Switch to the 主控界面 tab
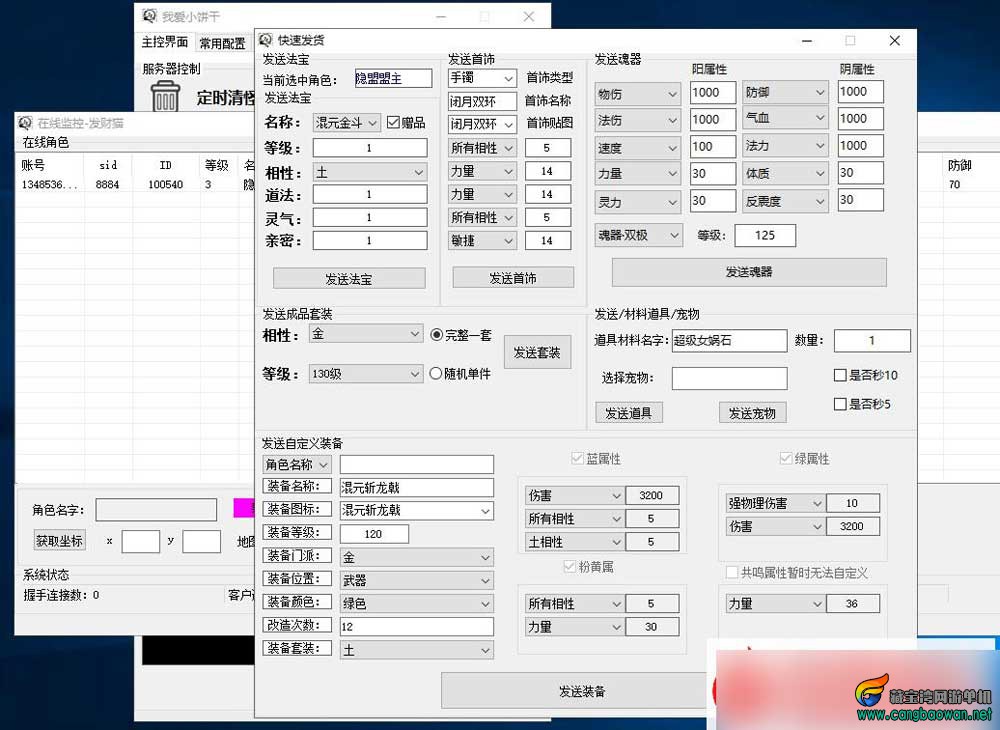1000x730 pixels. coord(165,42)
